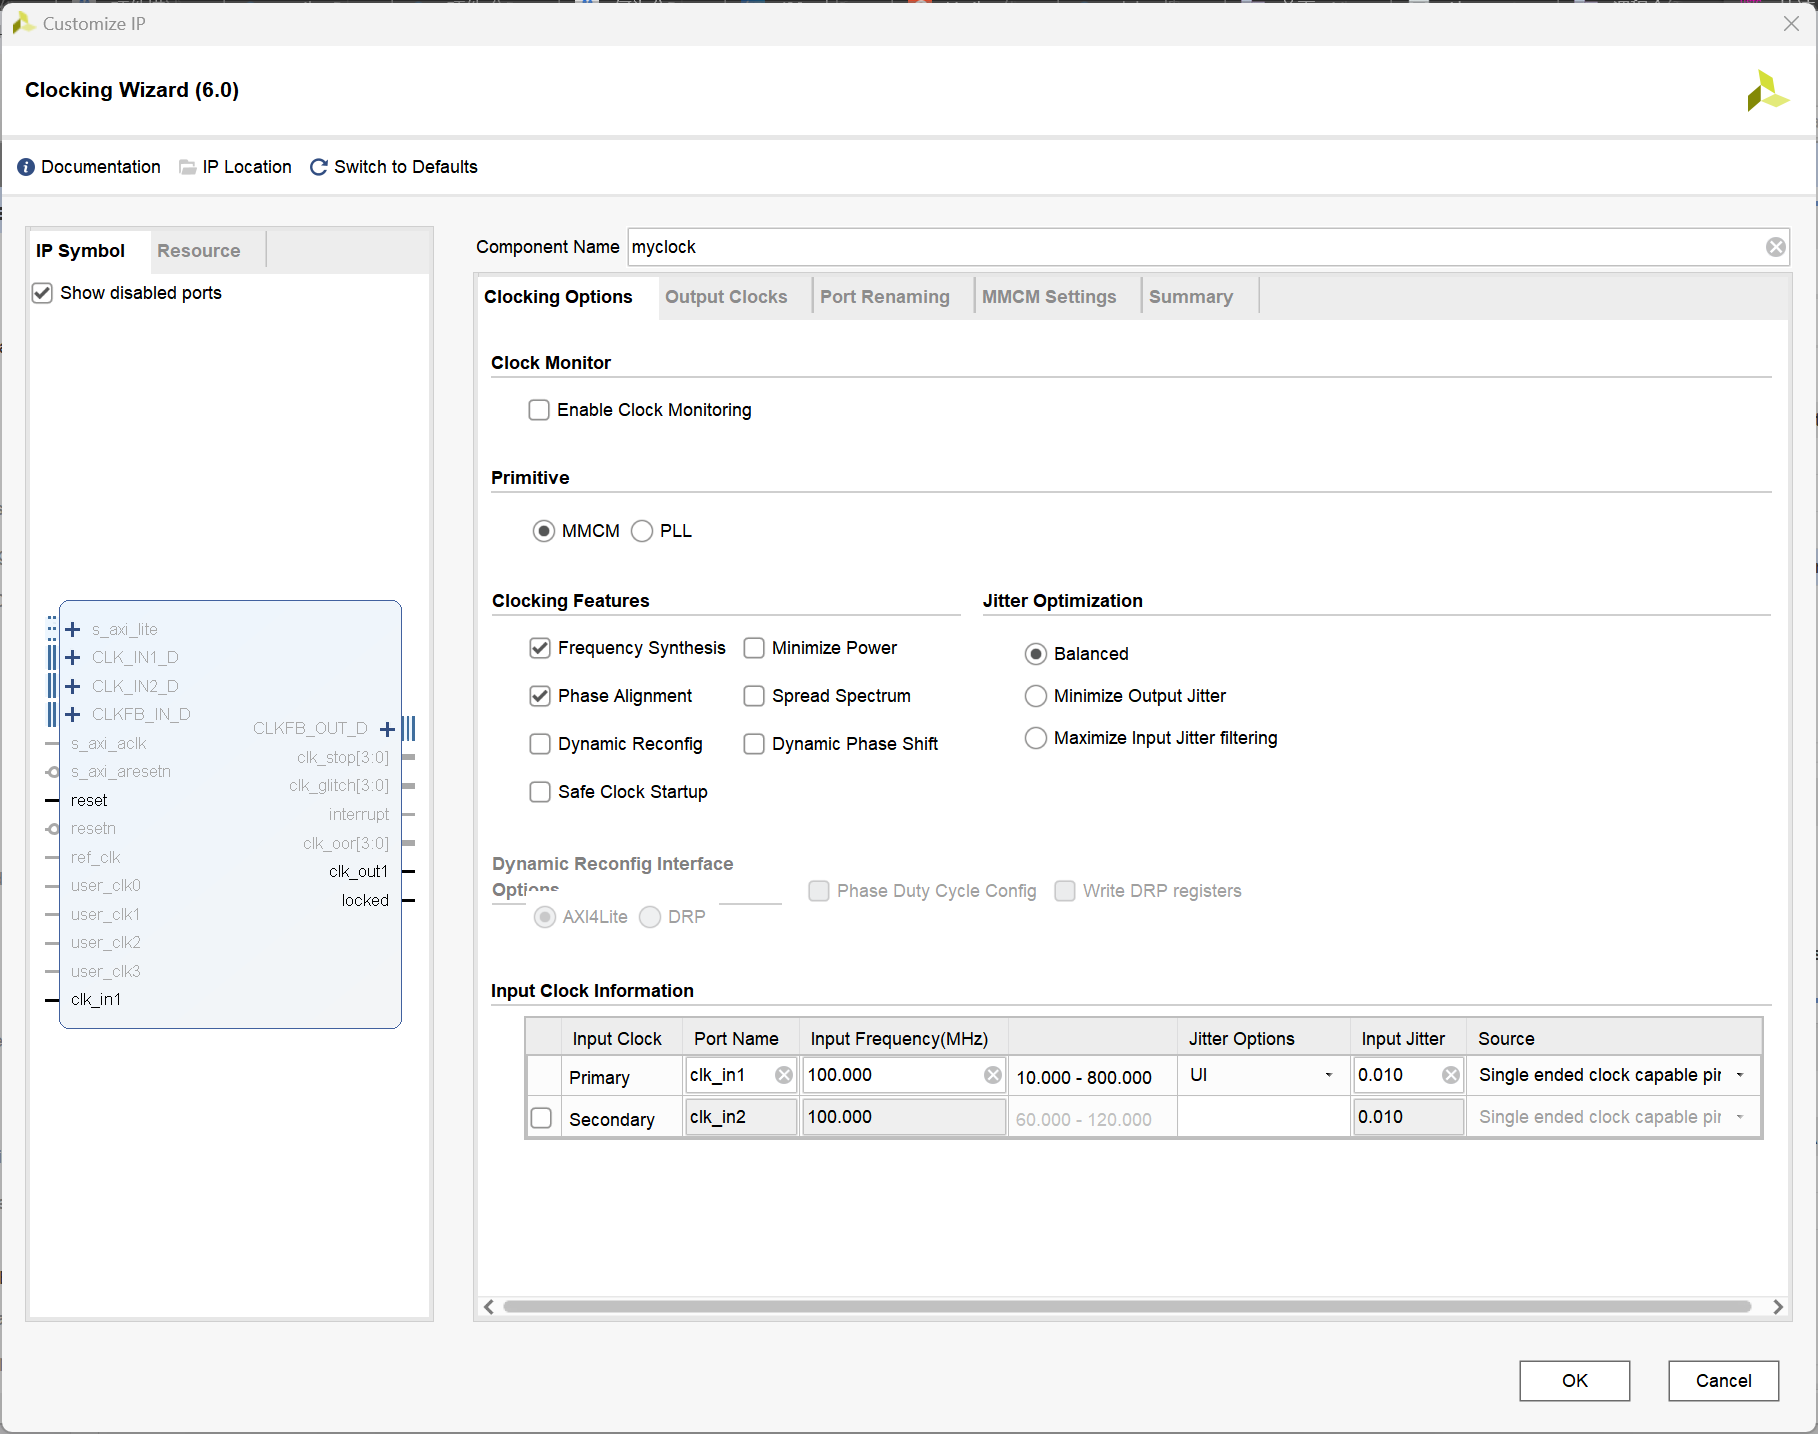This screenshot has width=1818, height=1434.
Task: Expand the s_axi_lite port plus icon
Action: [x=73, y=629]
